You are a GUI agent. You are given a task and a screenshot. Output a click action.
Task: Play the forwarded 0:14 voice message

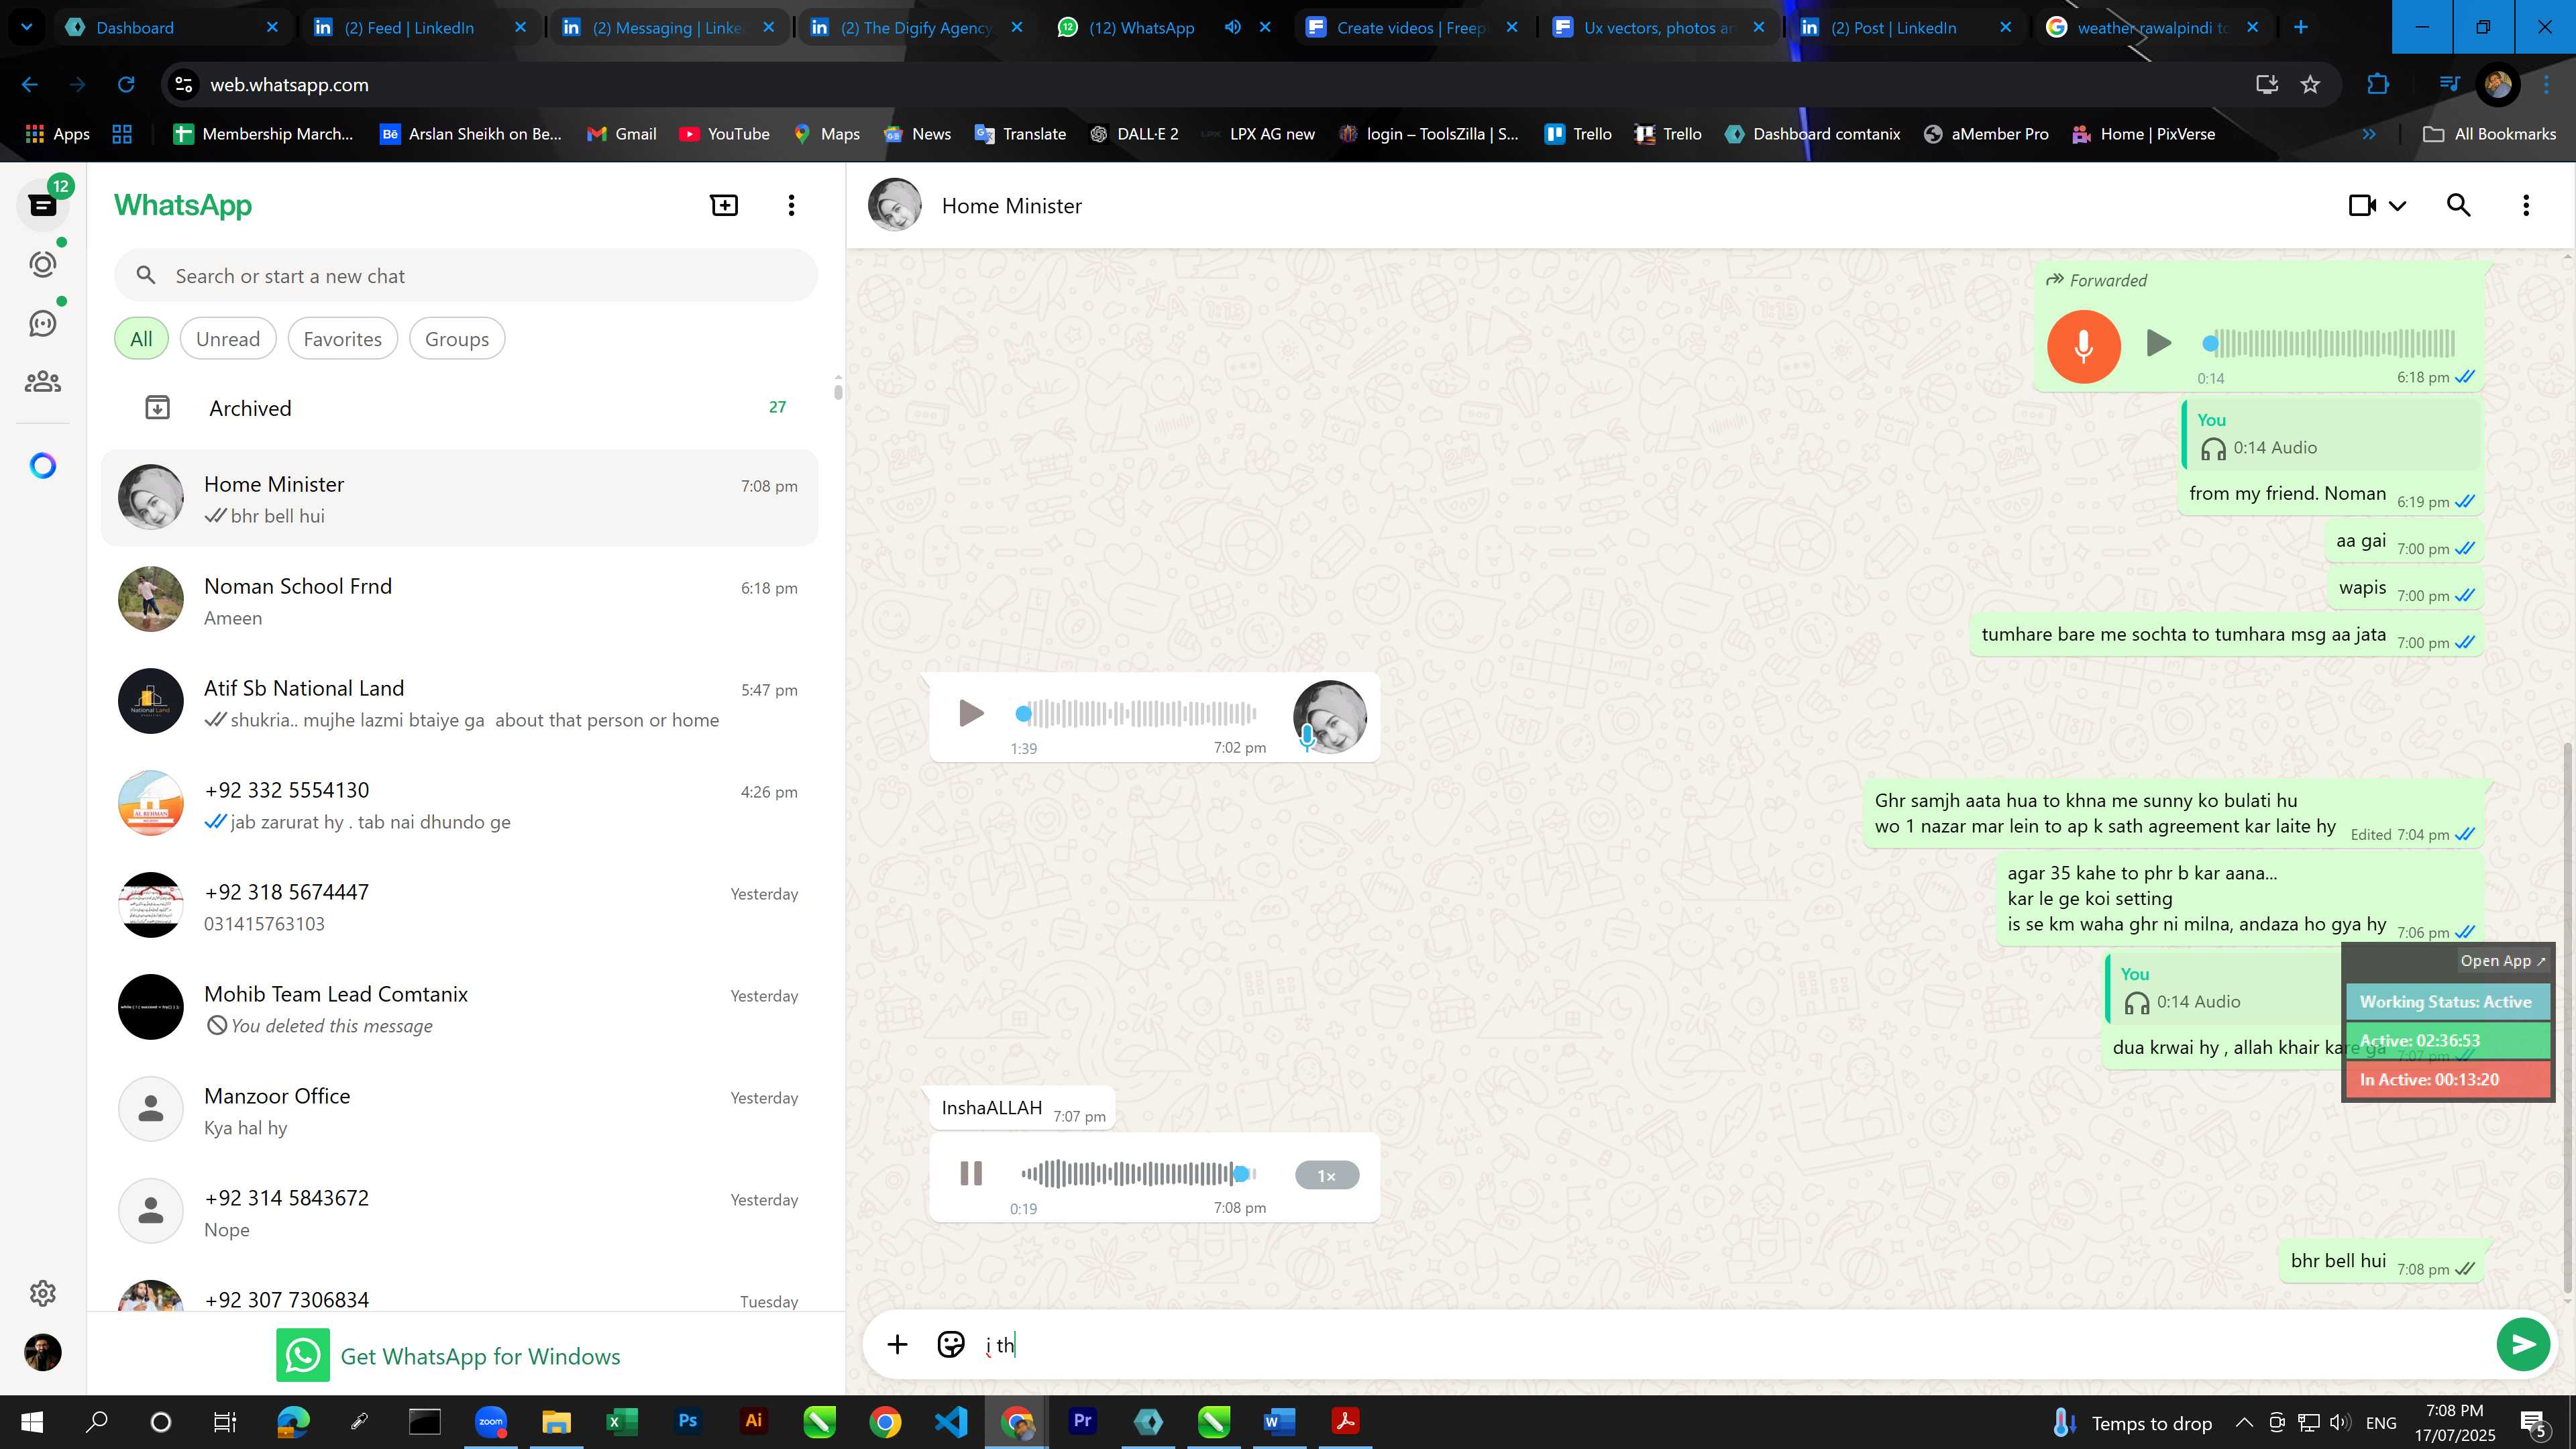(2158, 343)
